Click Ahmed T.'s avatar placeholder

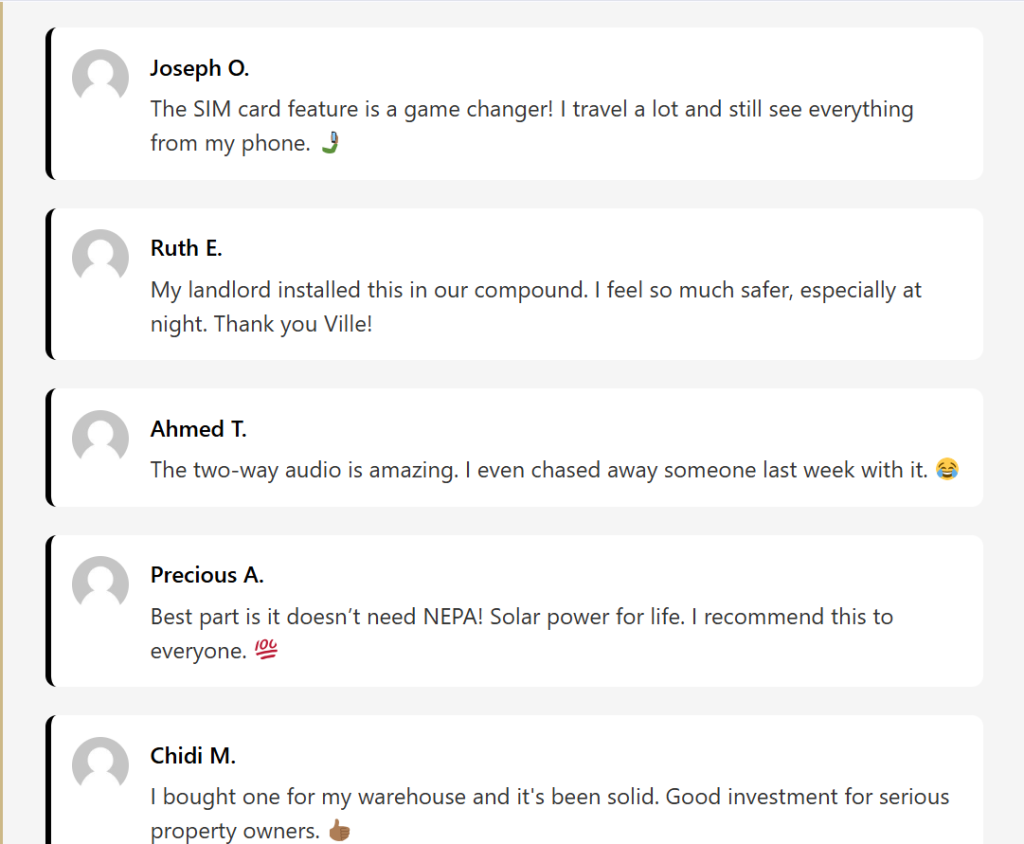pyautogui.click(x=100, y=438)
